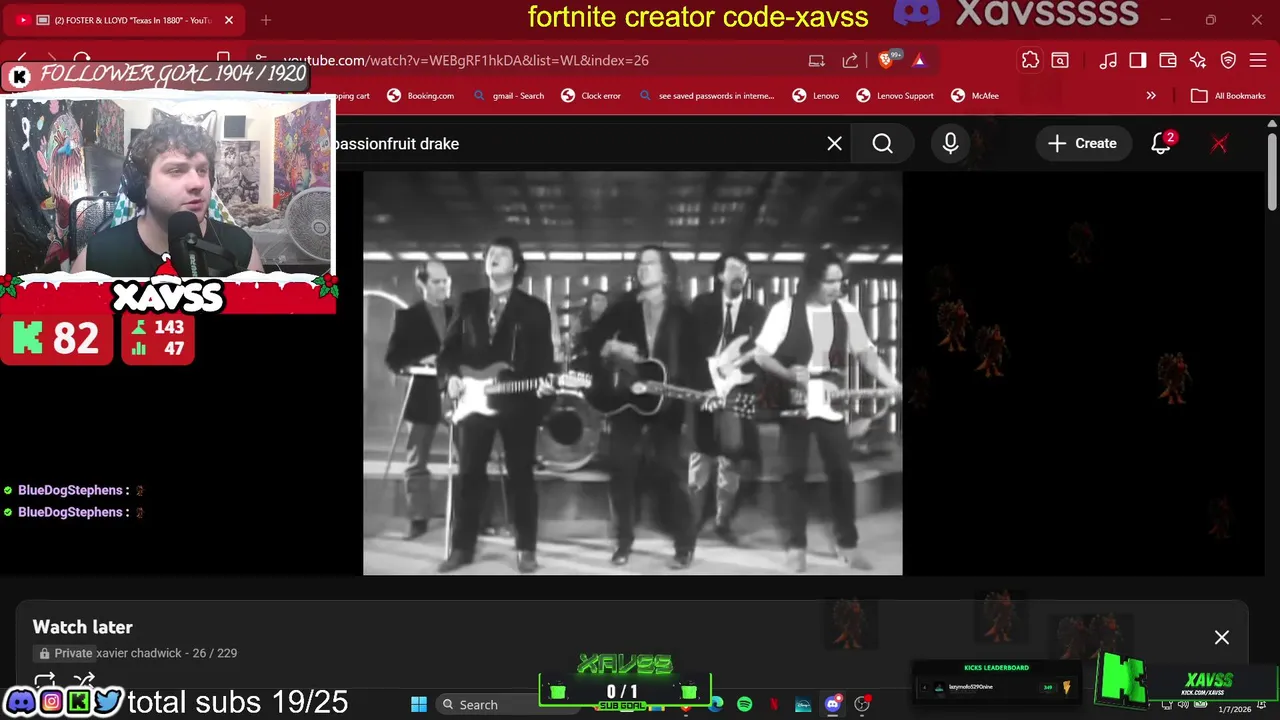
Task: Click the browser address bar URL
Action: click(x=467, y=61)
